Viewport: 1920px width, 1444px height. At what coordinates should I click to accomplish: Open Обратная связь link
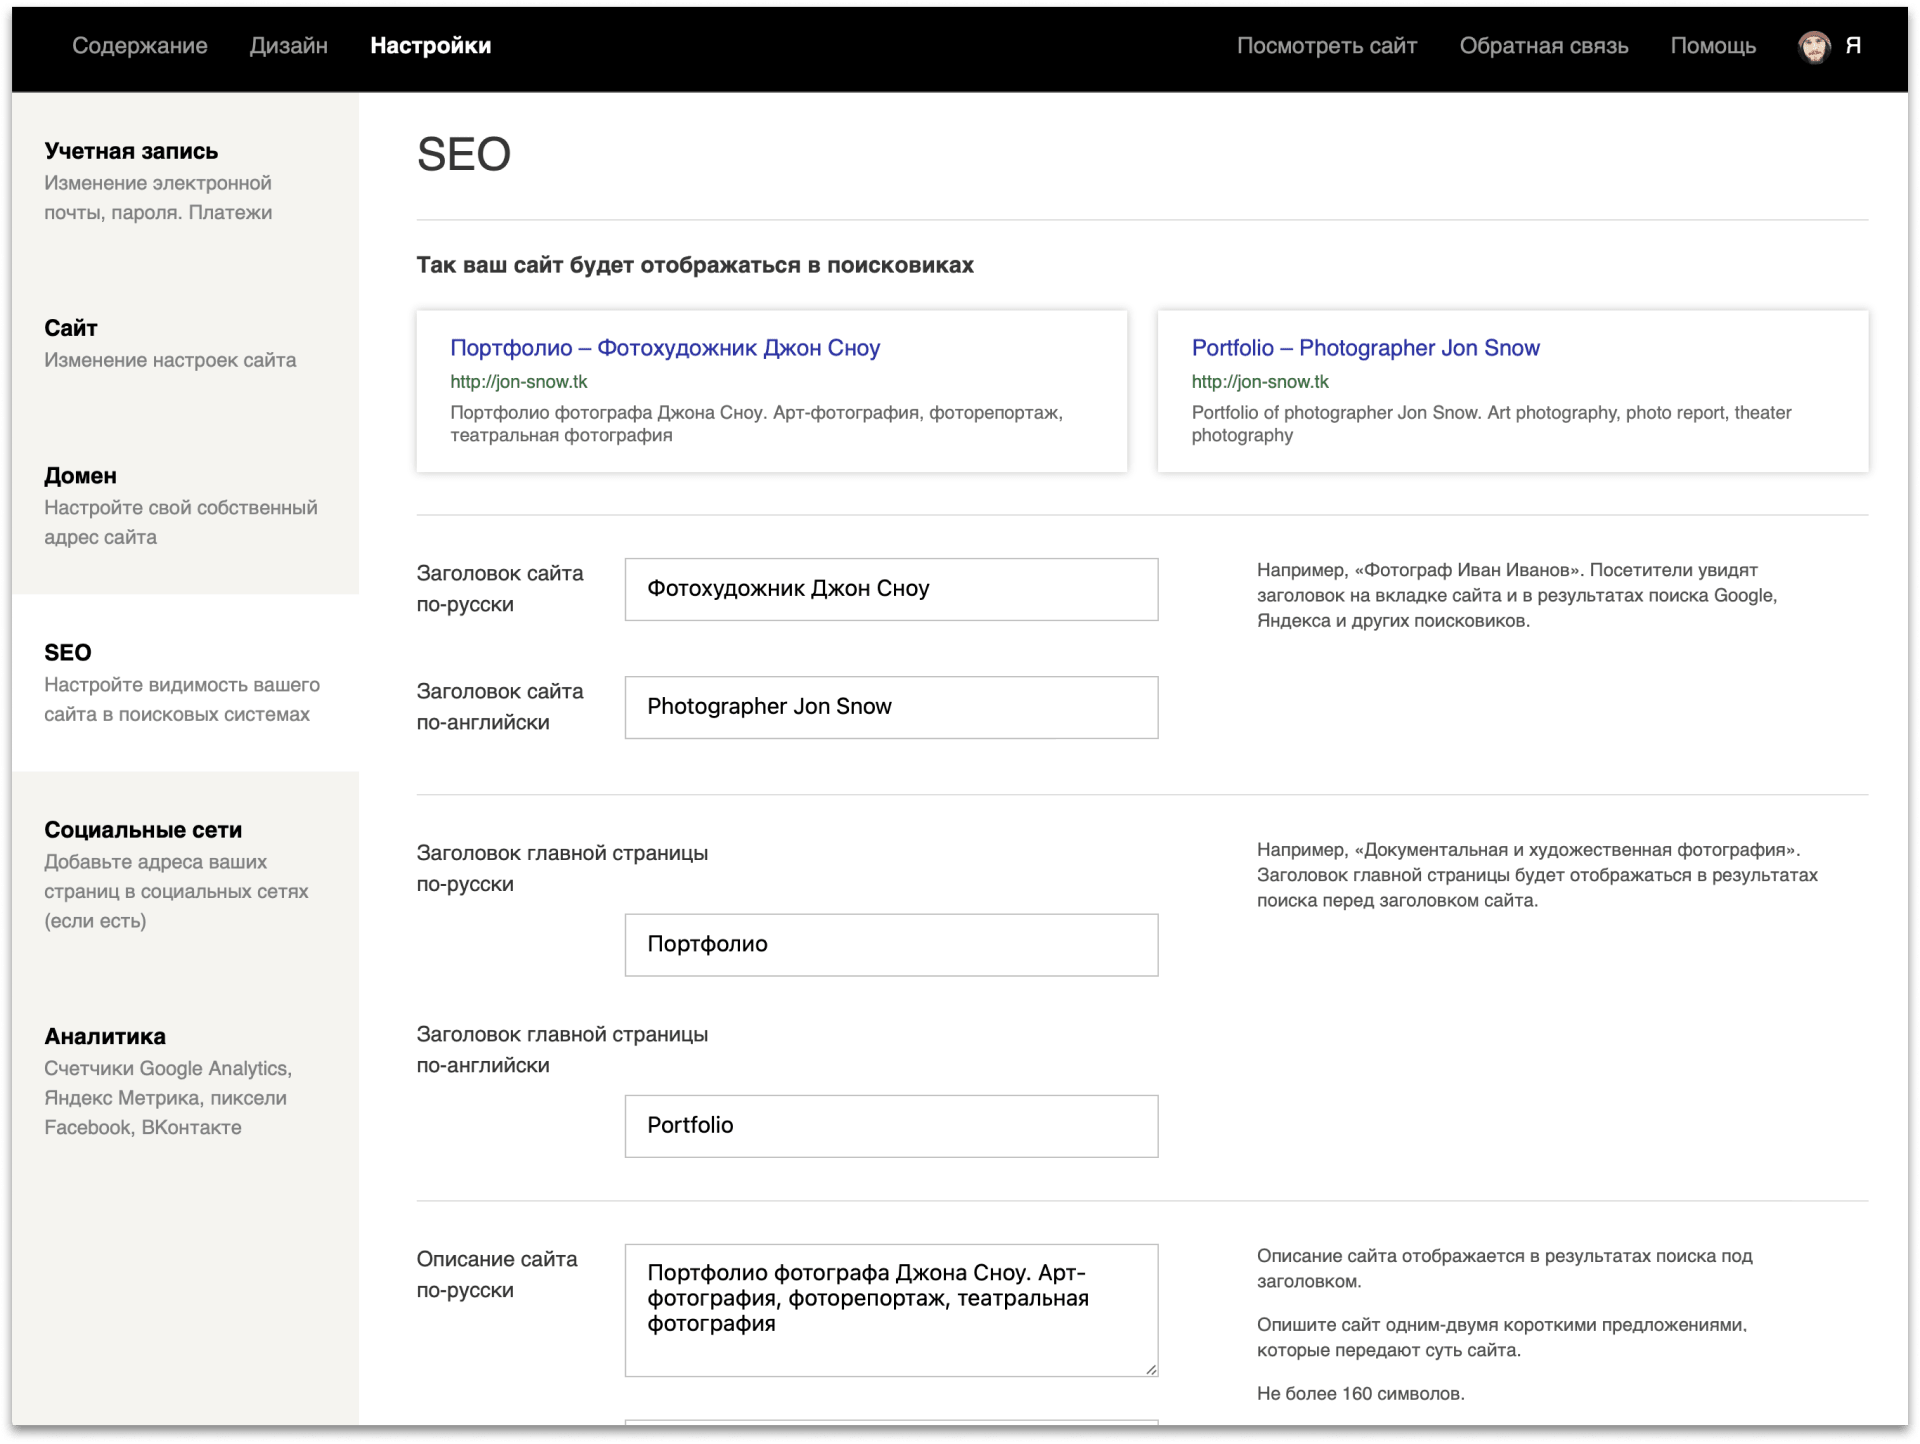pos(1543,46)
